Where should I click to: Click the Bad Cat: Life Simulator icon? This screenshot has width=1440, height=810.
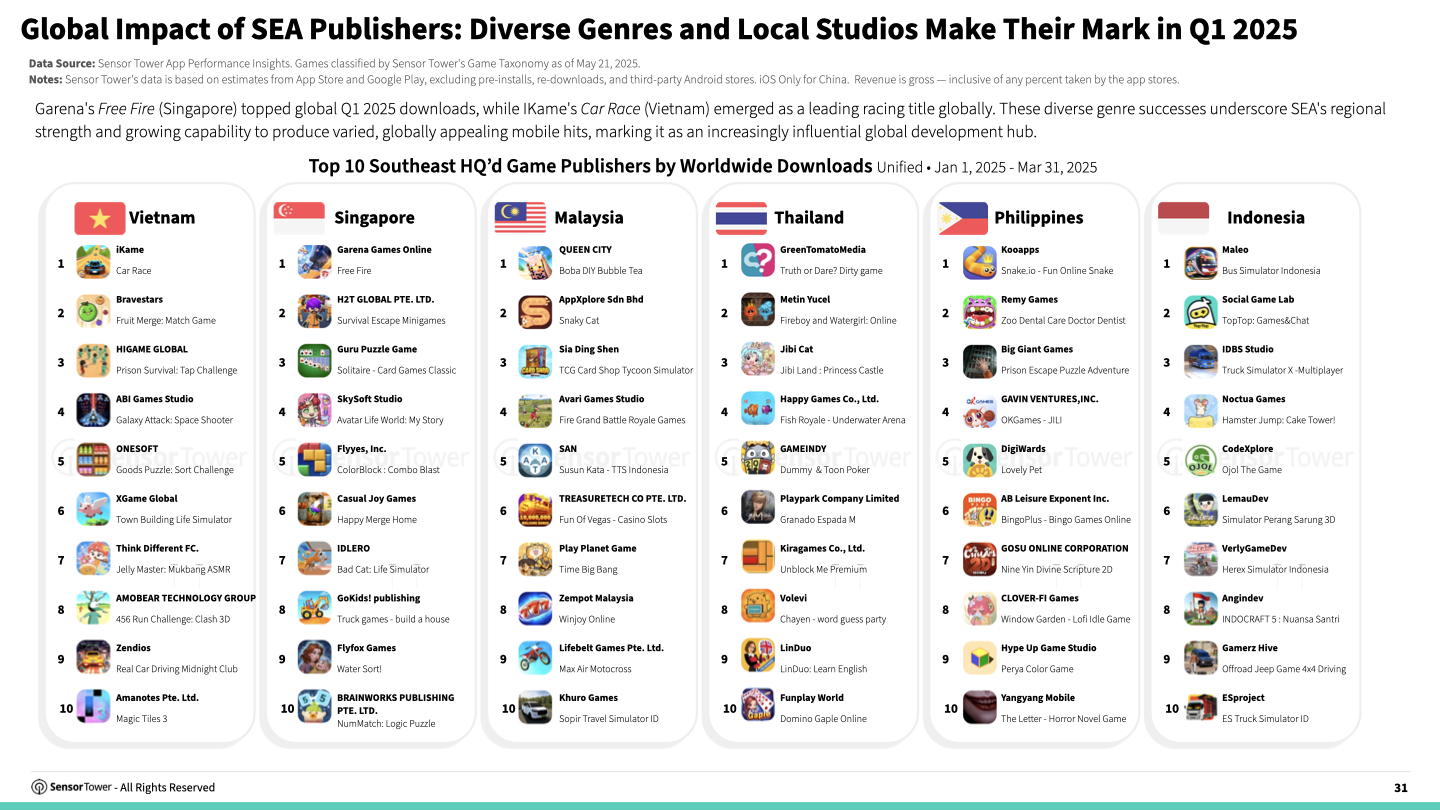click(x=315, y=559)
